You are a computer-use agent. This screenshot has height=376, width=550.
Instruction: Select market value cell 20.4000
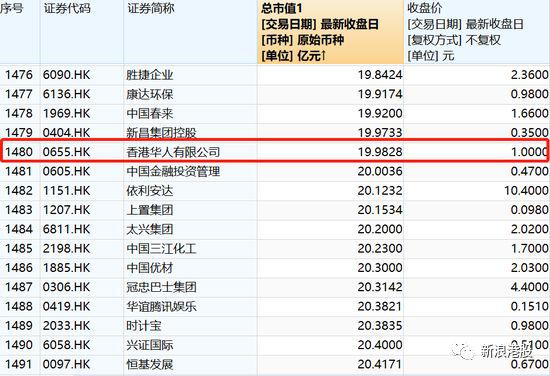click(x=380, y=345)
